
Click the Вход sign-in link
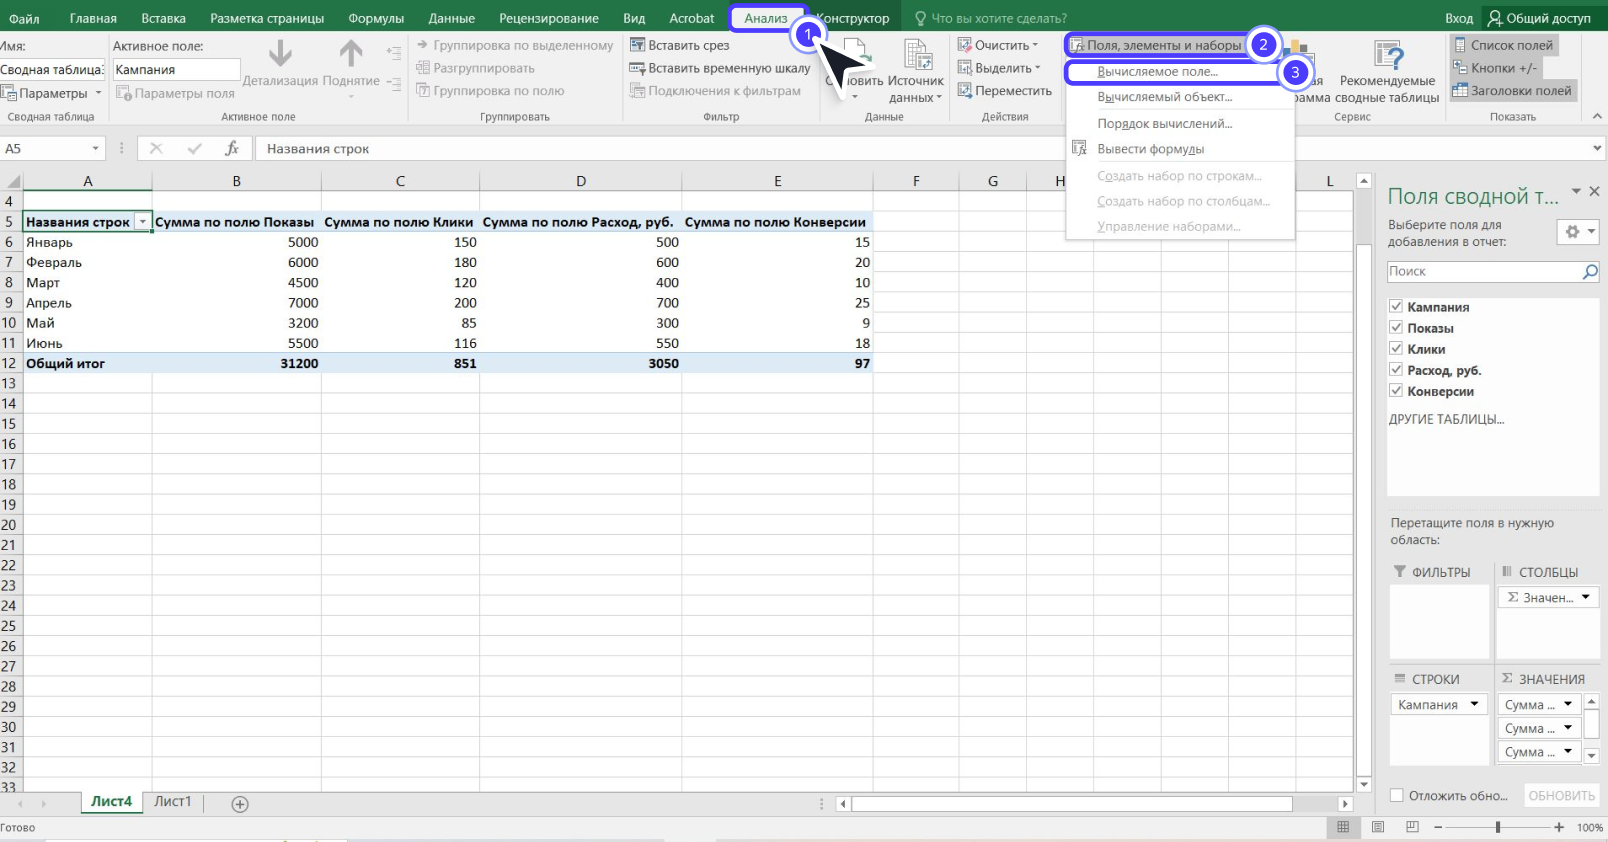coord(1459,18)
